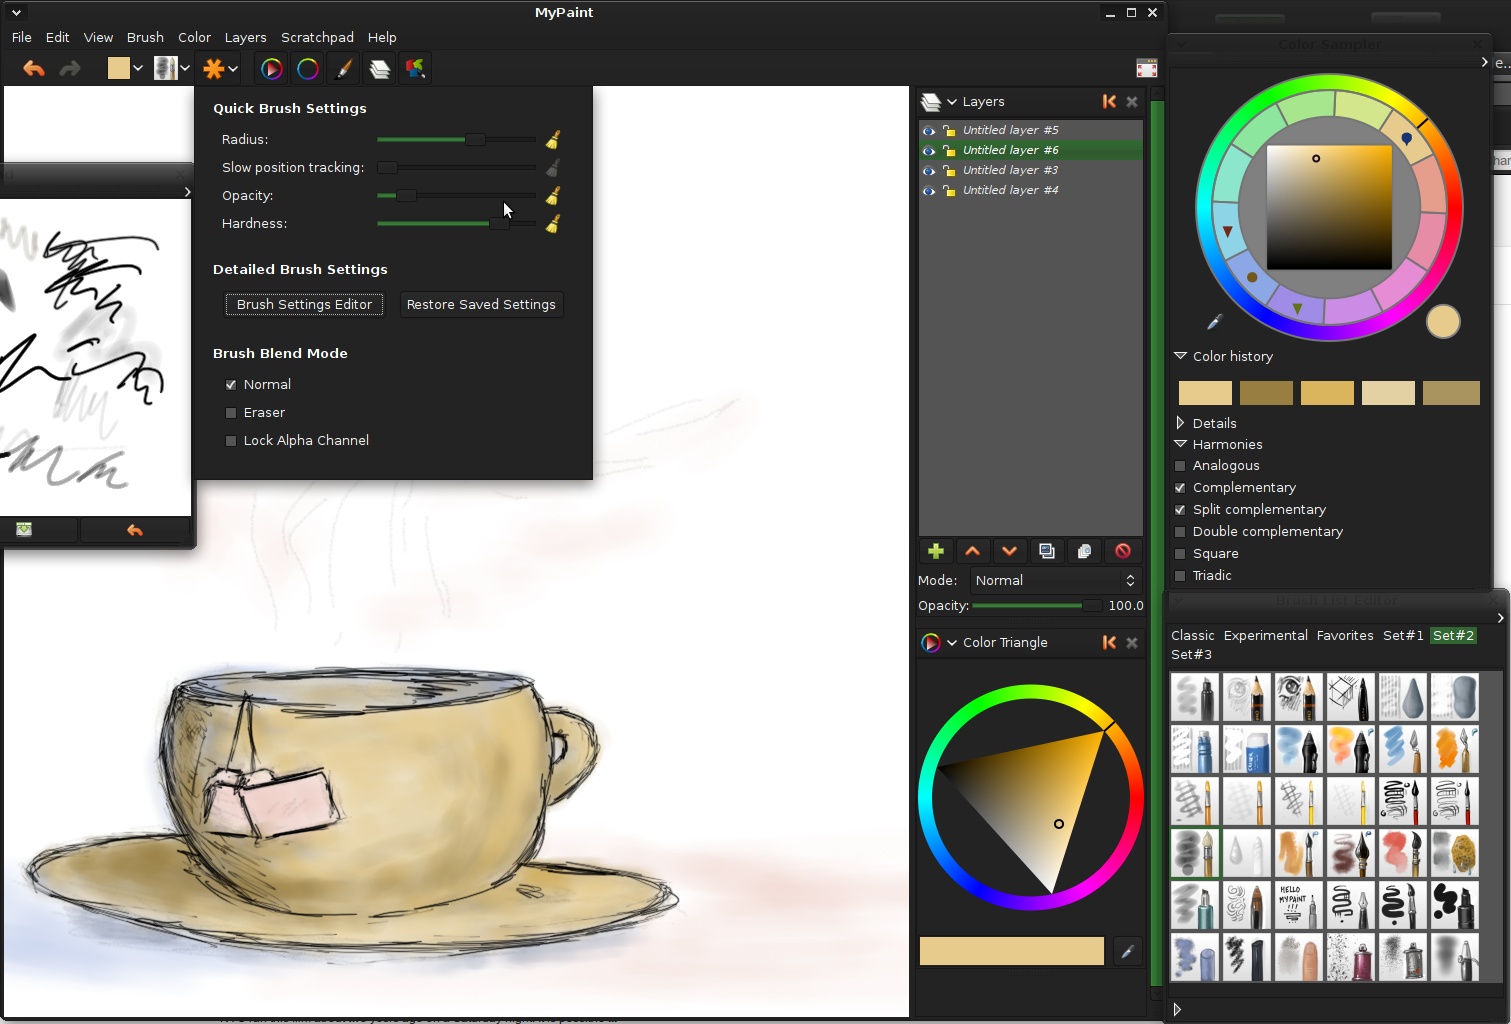This screenshot has height=1024, width=1511.
Task: Click the Undo arrow in the toolbar
Action: click(x=34, y=68)
